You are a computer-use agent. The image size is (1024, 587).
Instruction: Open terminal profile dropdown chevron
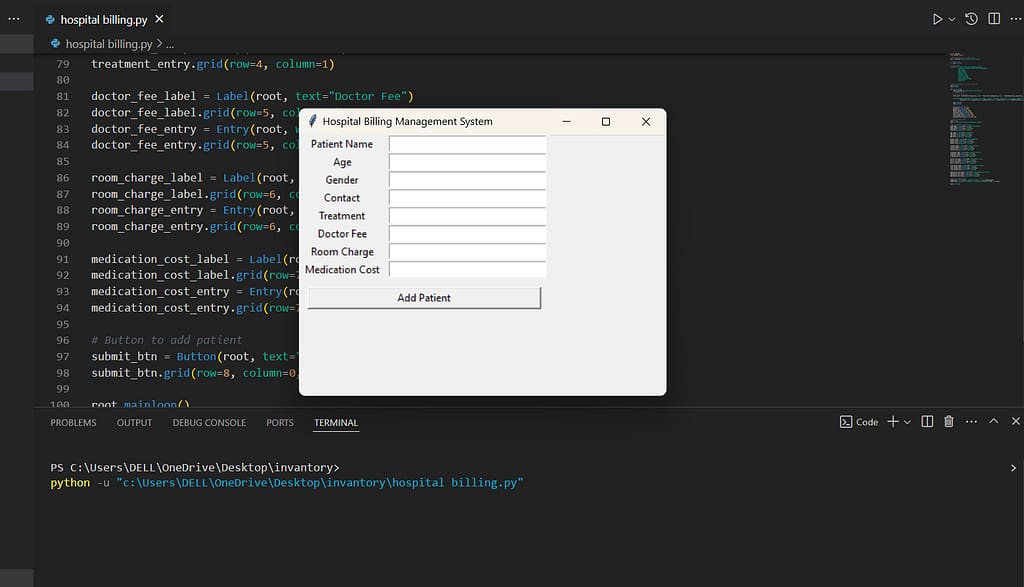click(907, 421)
